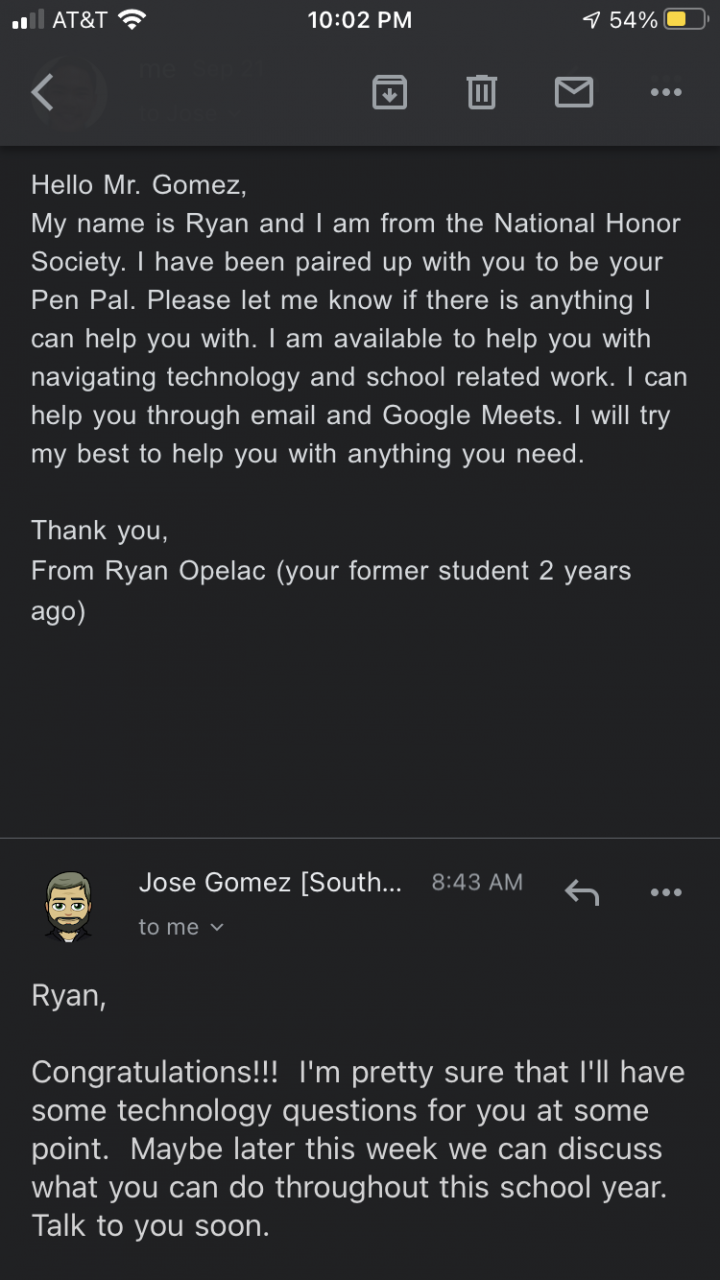Go back using the back arrow
The height and width of the screenshot is (1280, 720).
[x=42, y=93]
